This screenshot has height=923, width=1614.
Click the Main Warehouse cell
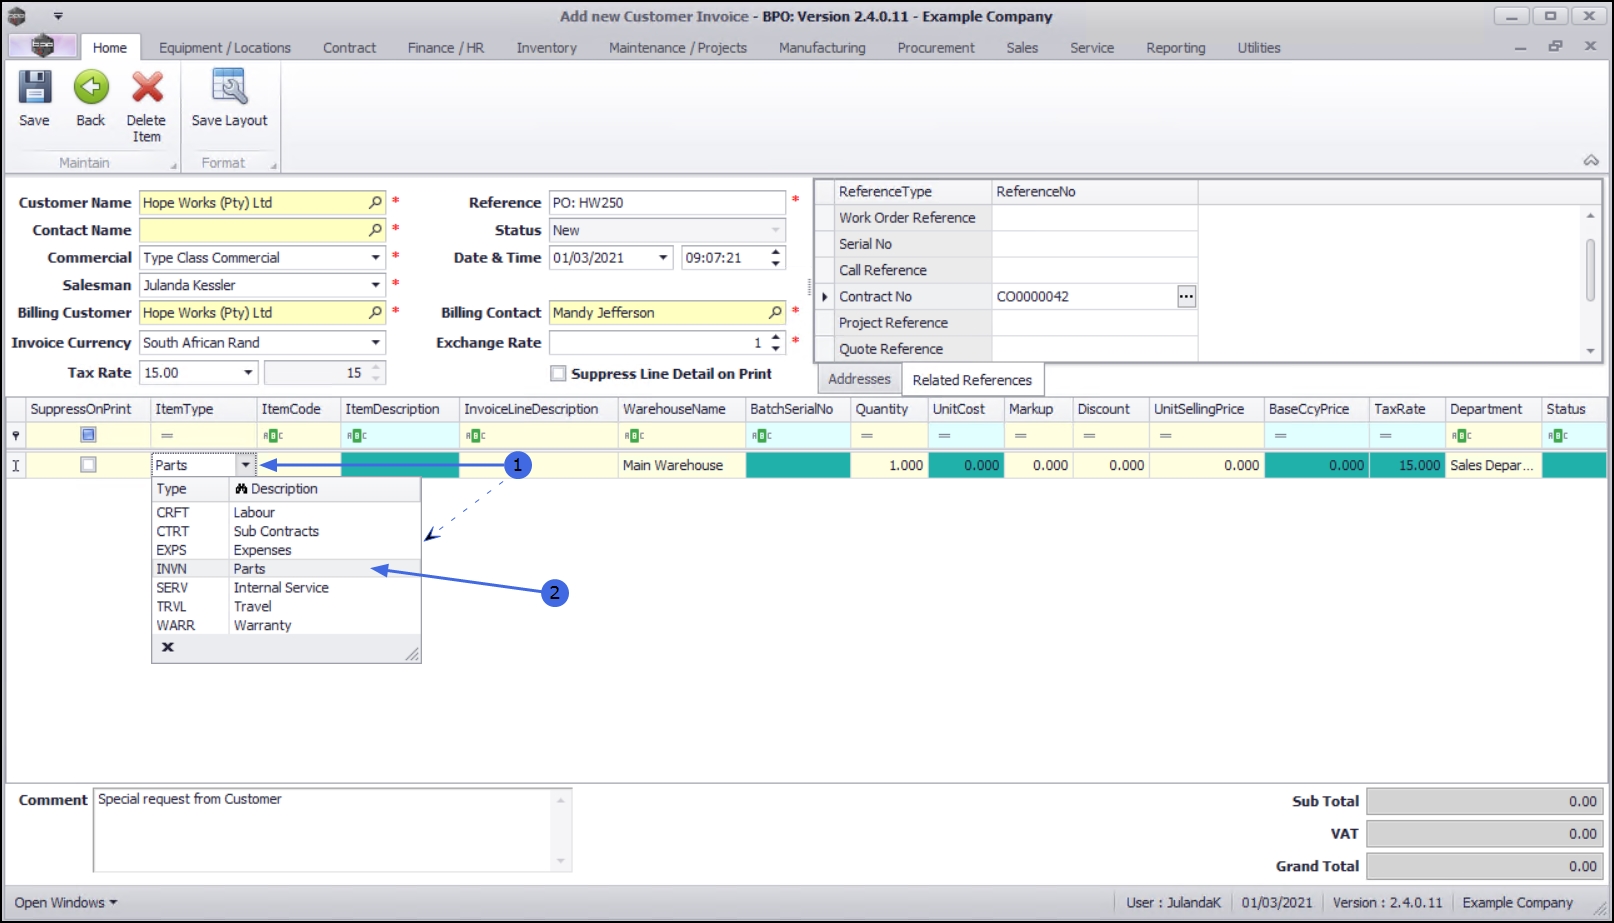(682, 465)
